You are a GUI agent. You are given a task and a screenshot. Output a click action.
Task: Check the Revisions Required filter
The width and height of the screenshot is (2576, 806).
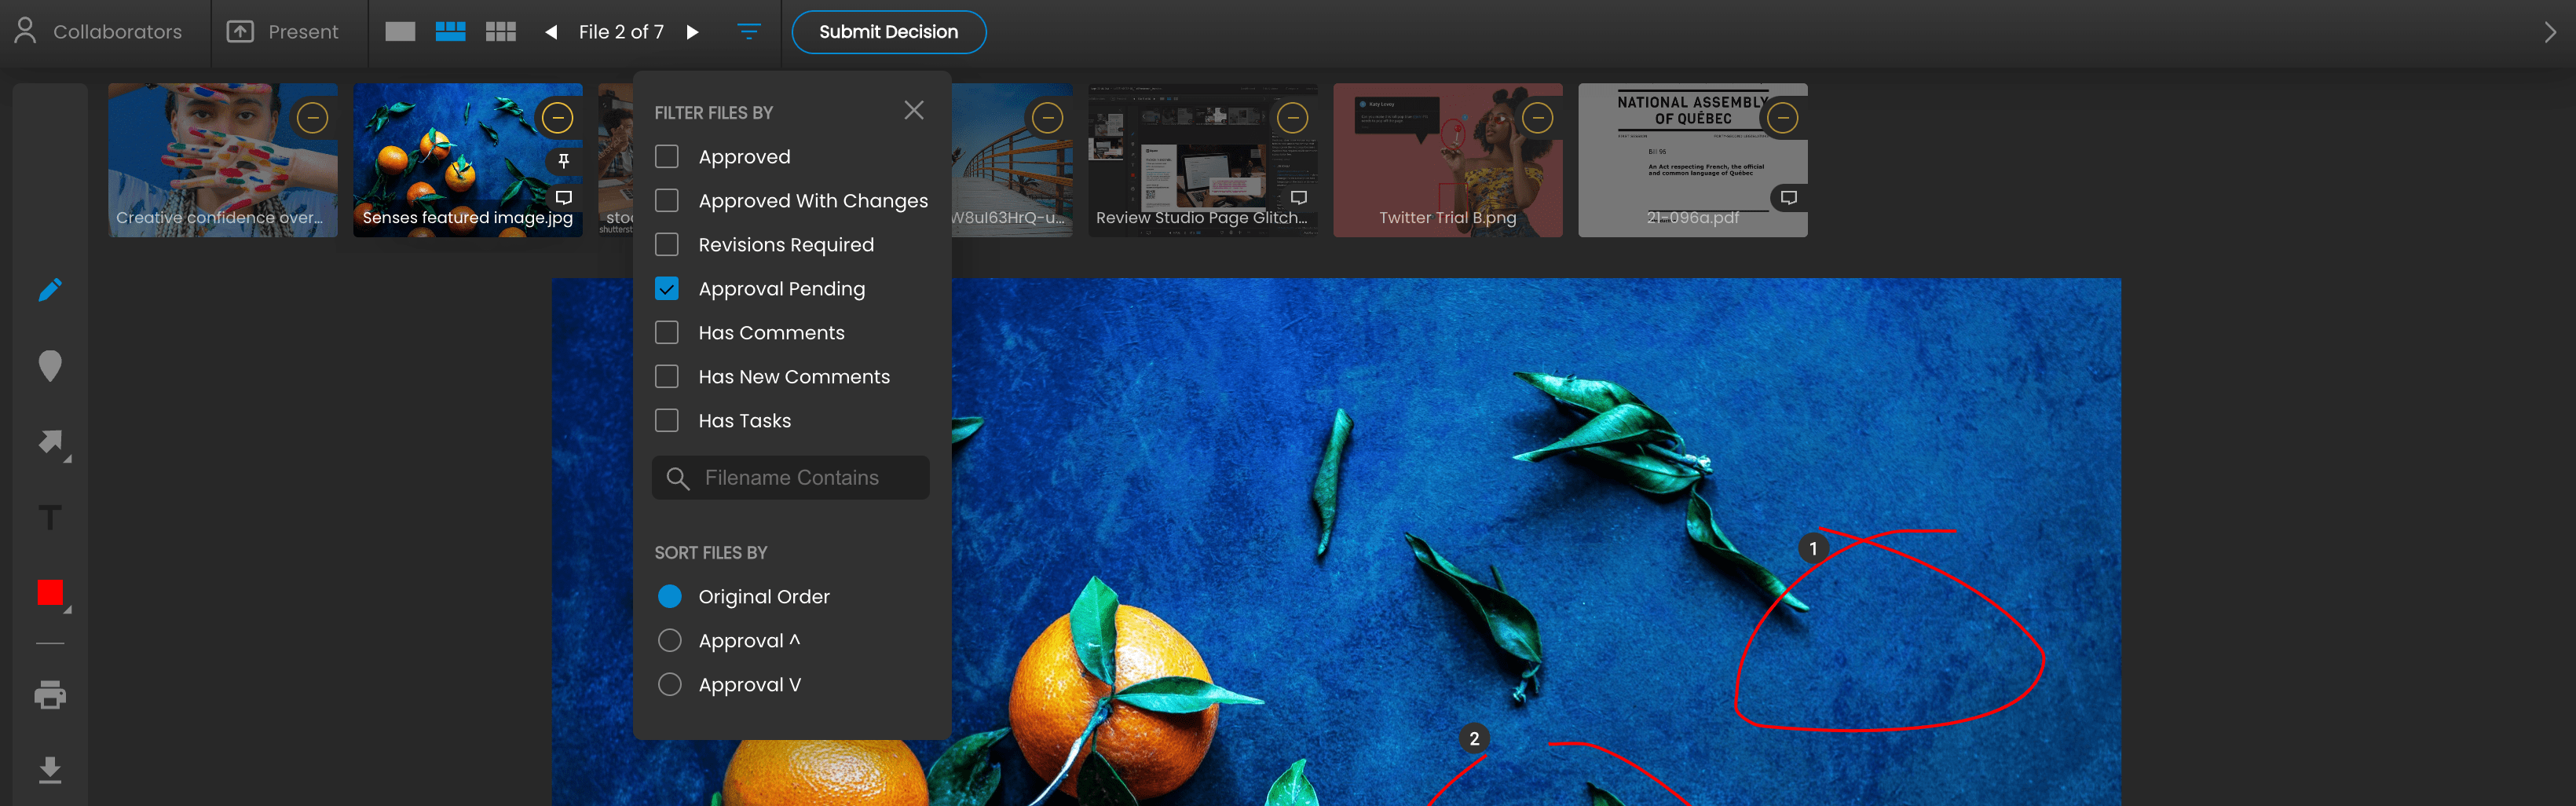[667, 245]
